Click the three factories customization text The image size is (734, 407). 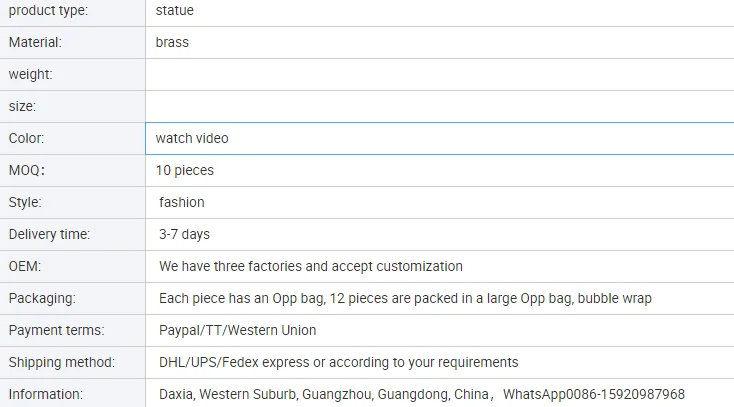tap(311, 267)
